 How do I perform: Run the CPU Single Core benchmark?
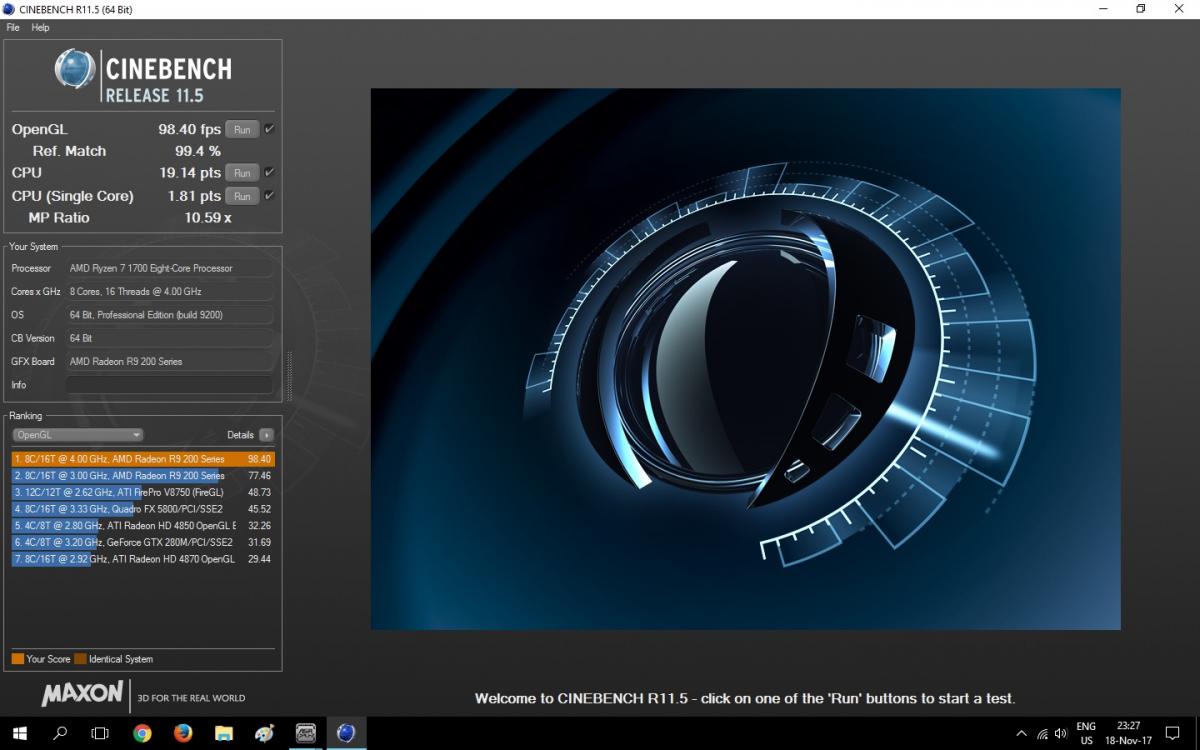pos(242,196)
